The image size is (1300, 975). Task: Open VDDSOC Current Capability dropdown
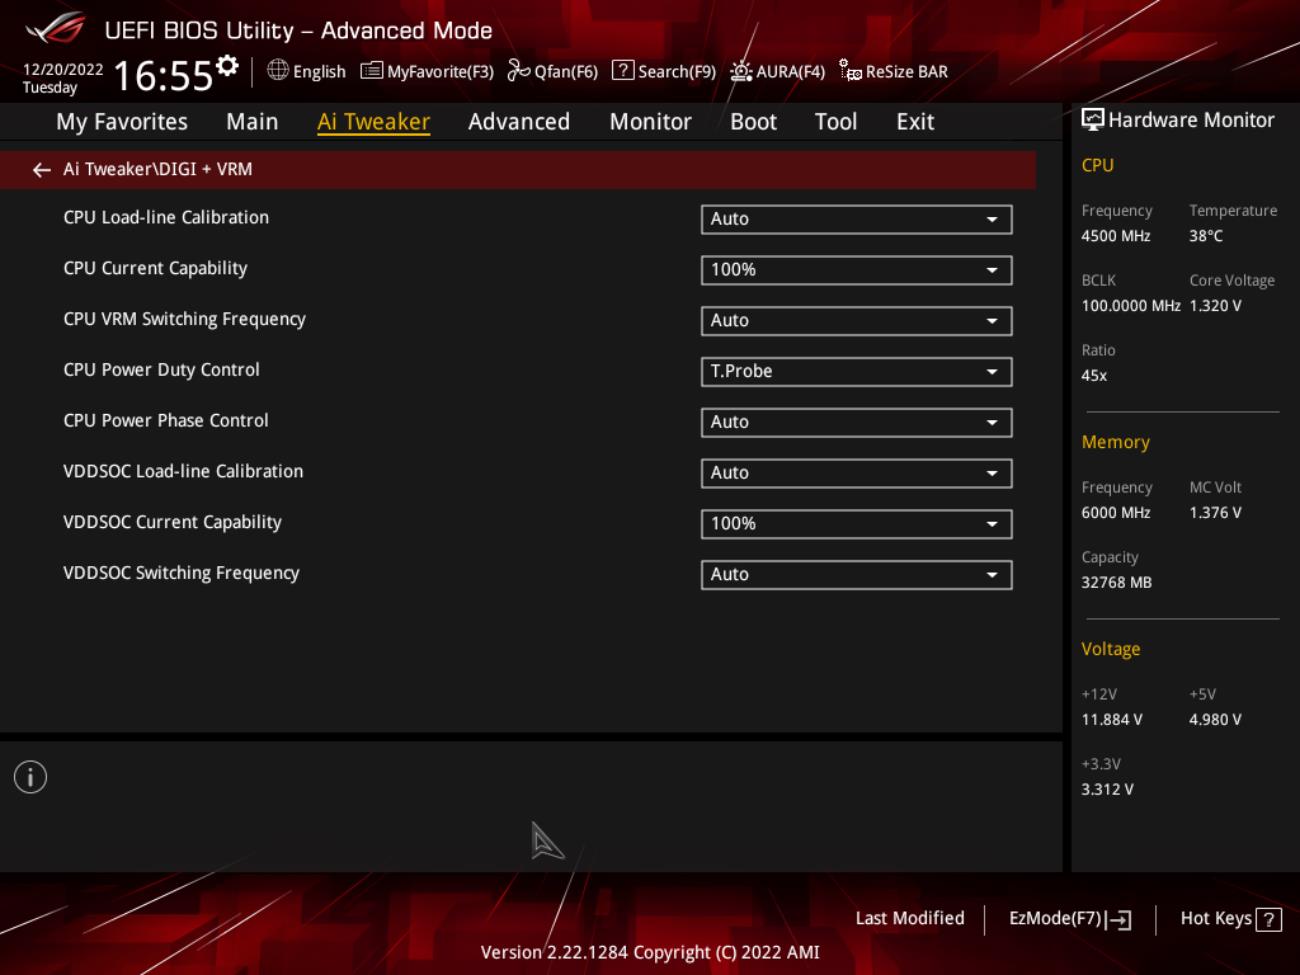click(x=856, y=524)
